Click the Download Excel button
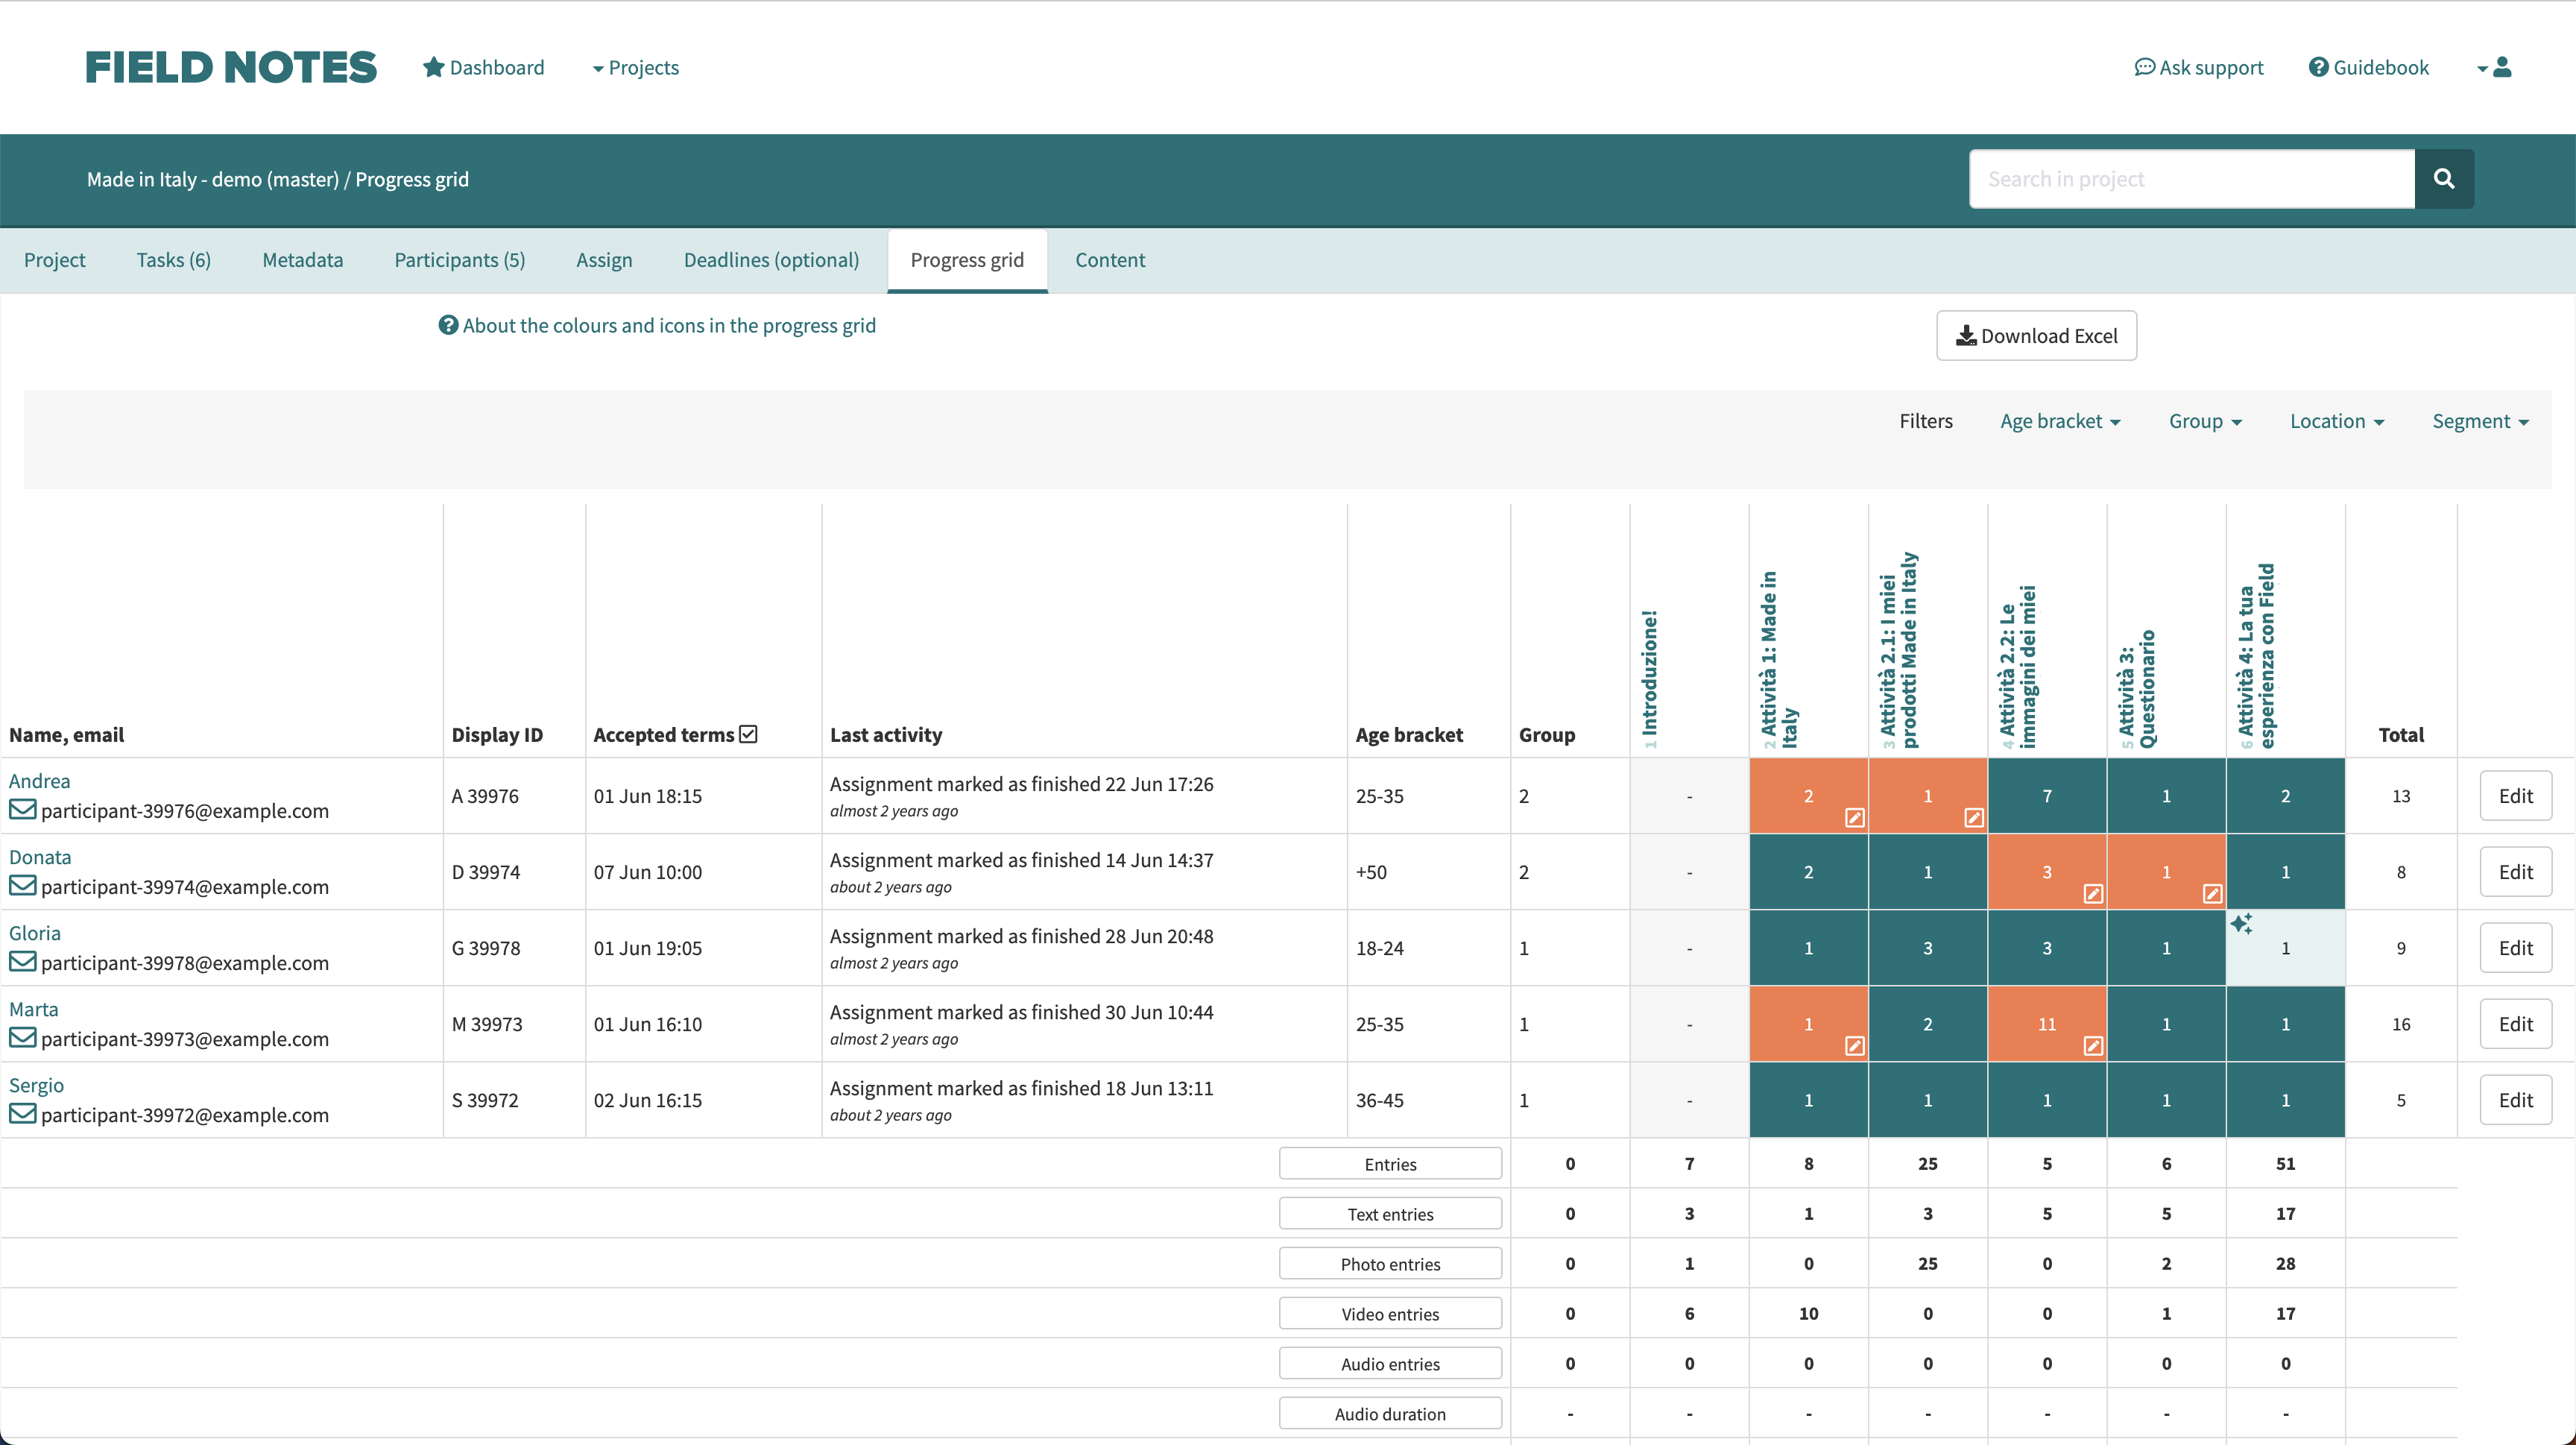Image resolution: width=2576 pixels, height=1445 pixels. 2036,336
